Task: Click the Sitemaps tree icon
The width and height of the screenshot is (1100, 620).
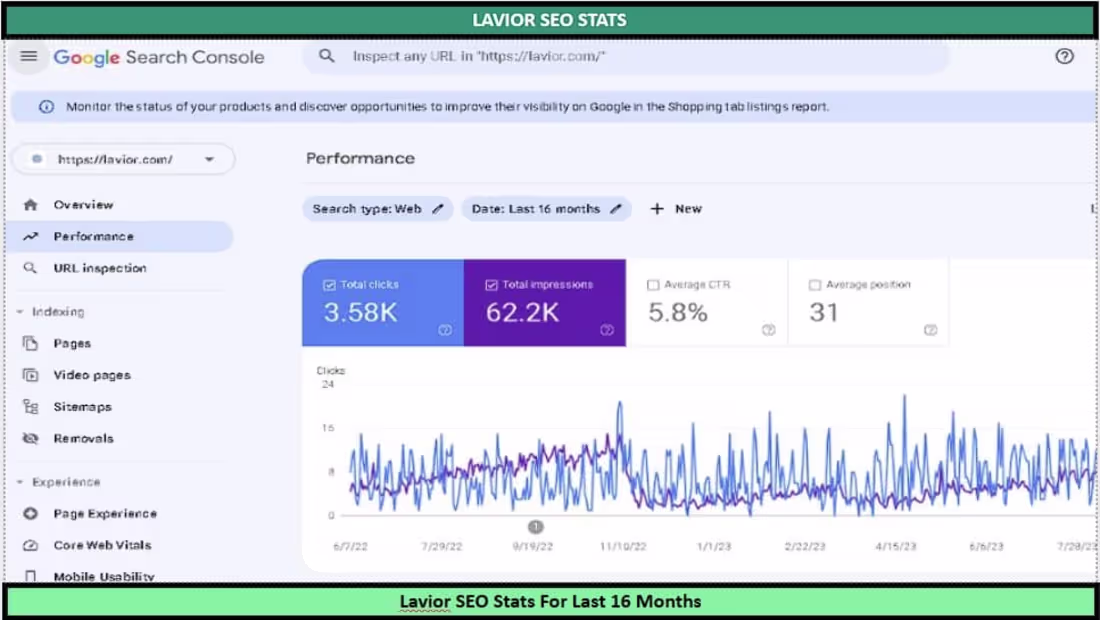Action: tap(30, 407)
